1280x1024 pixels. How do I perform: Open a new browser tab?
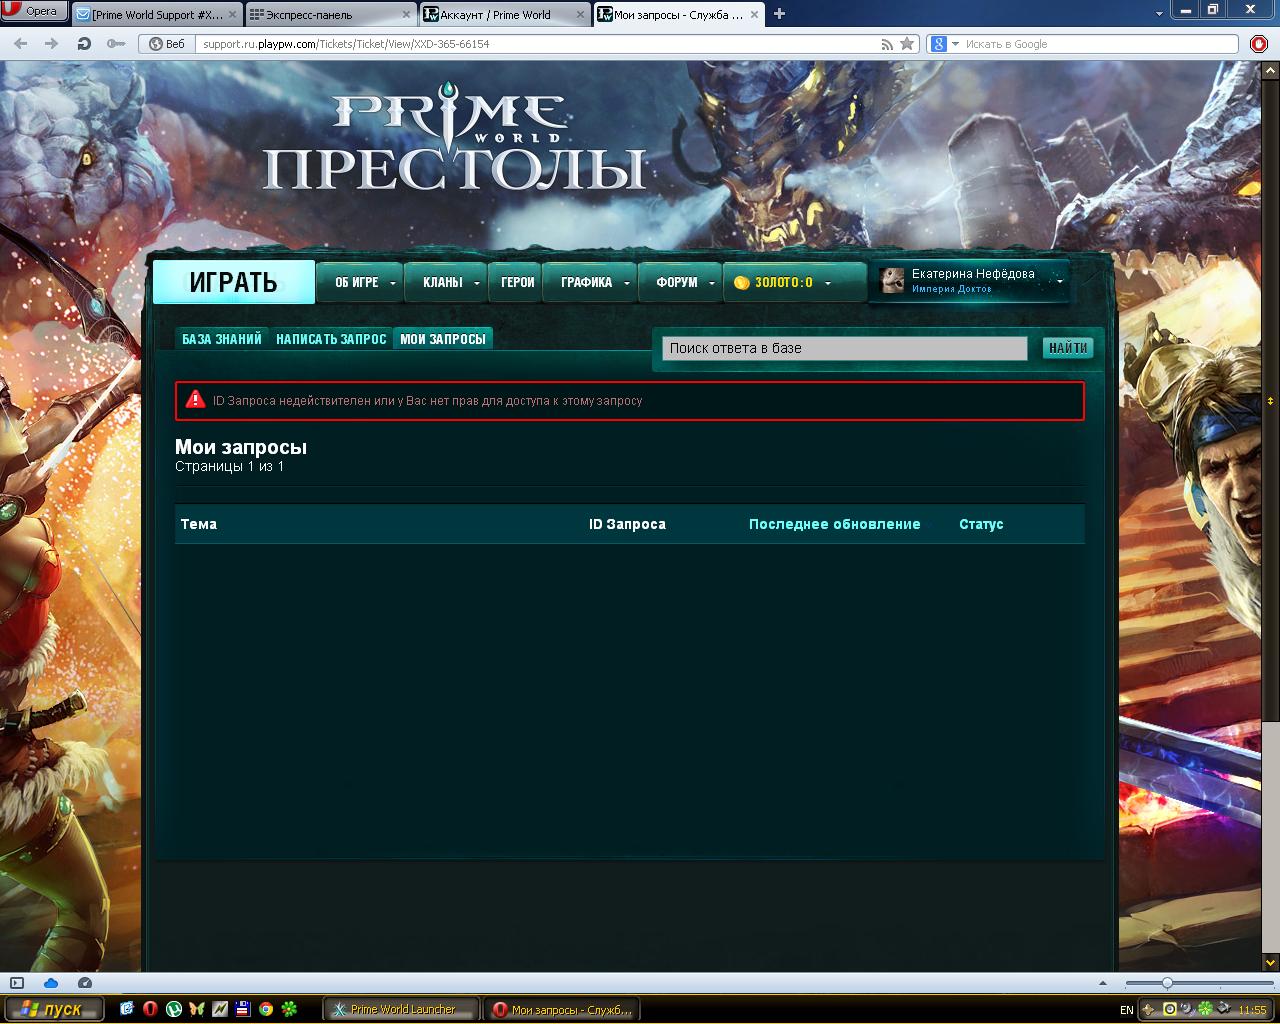coord(780,14)
